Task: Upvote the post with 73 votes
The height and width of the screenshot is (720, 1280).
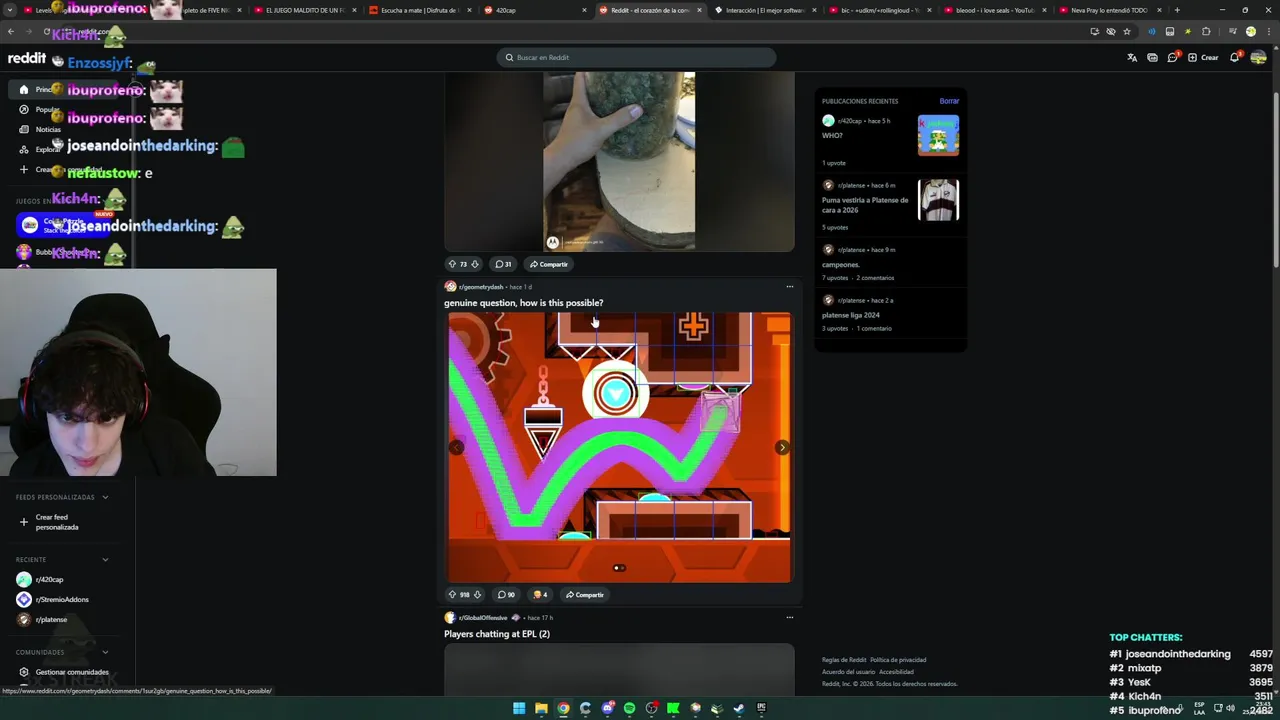Action: pyautogui.click(x=452, y=264)
